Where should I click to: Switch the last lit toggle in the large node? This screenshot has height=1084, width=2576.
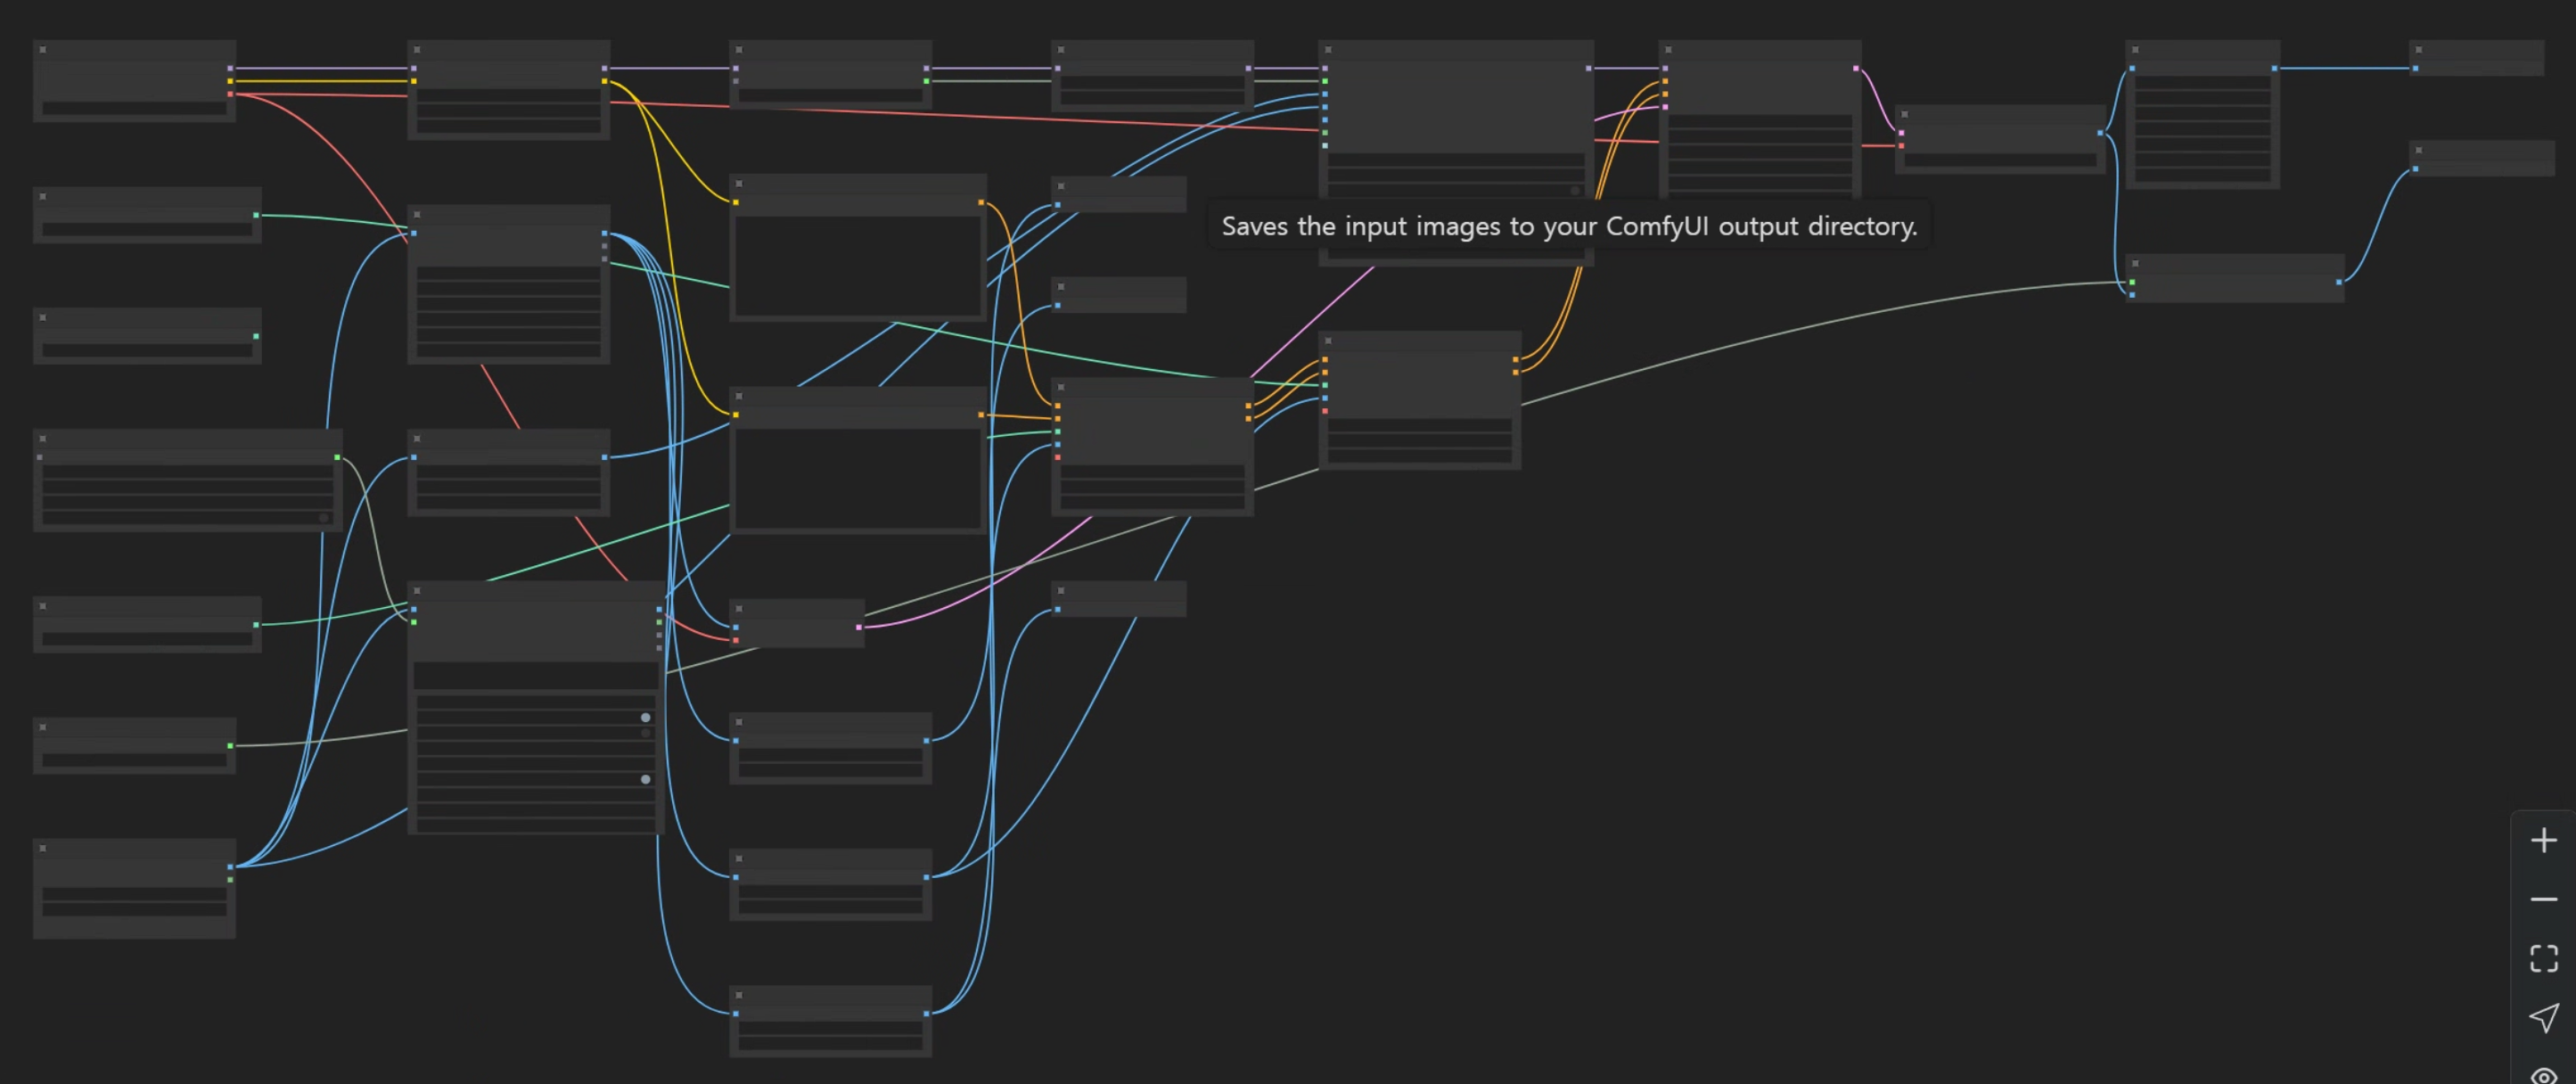click(645, 779)
